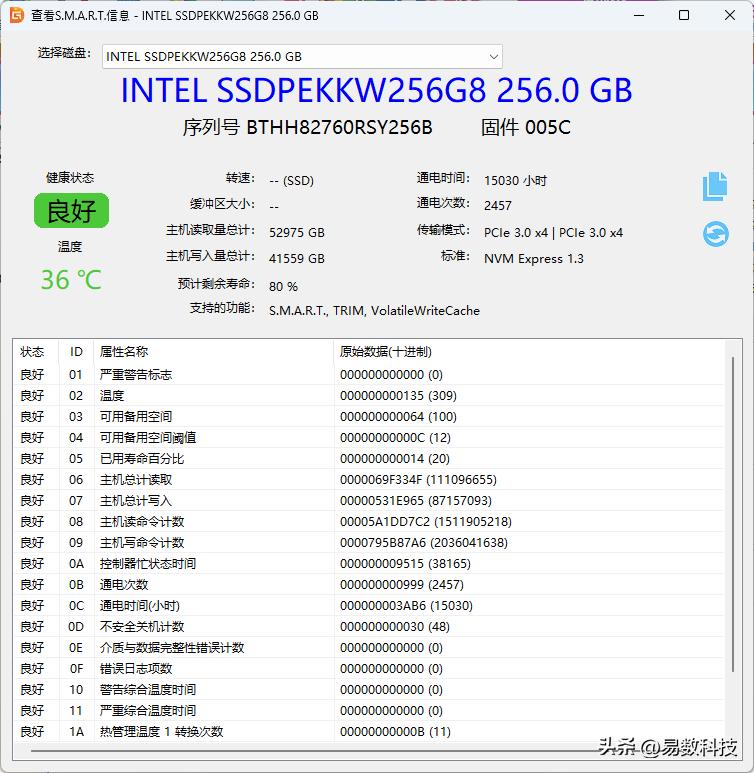This screenshot has height=773, width=754.
Task: Select the 可用备用空间 row 03
Action: [x=369, y=417]
